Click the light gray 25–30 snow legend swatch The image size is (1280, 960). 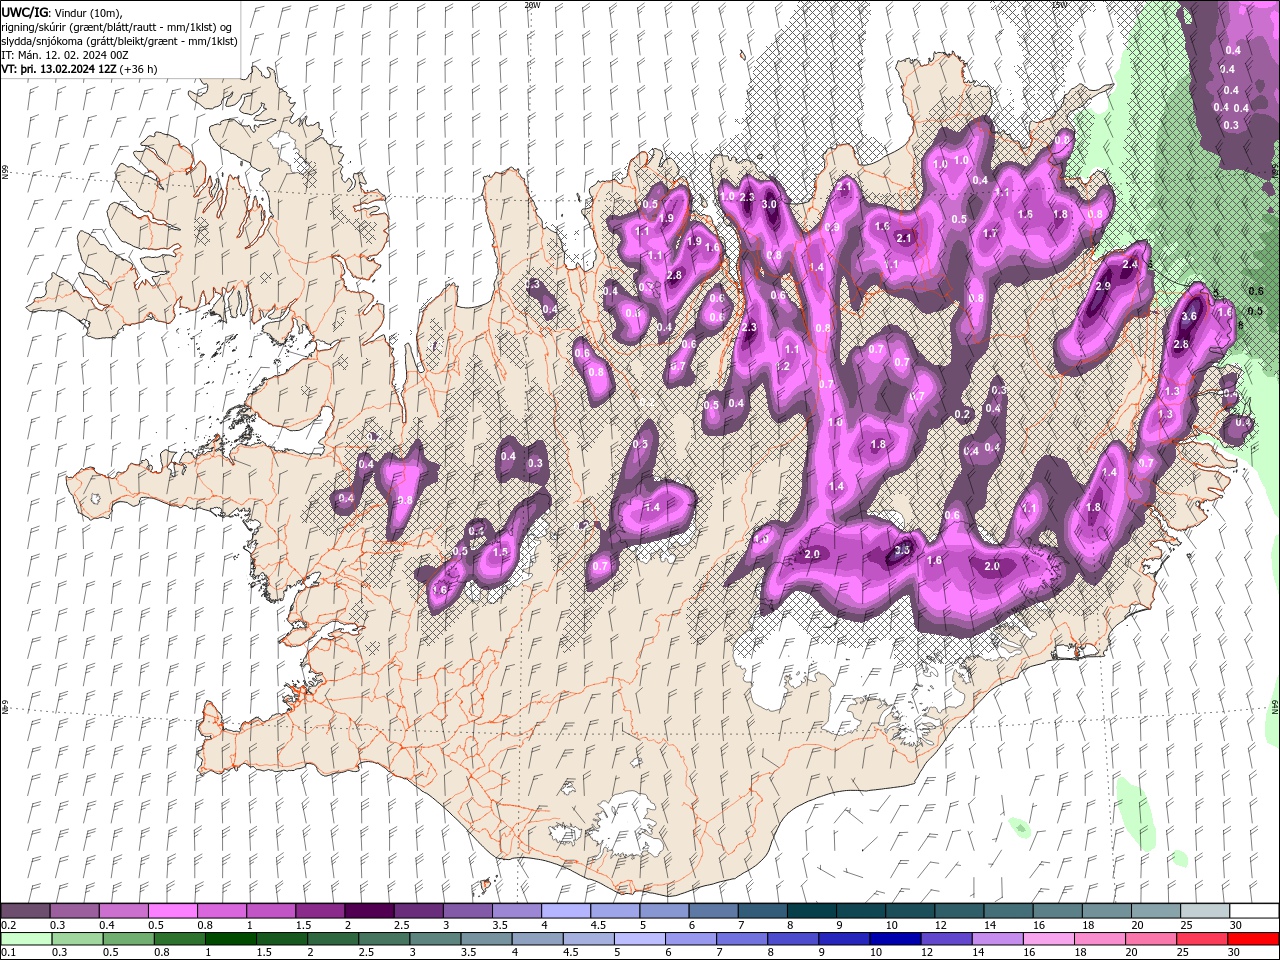(x=1205, y=911)
